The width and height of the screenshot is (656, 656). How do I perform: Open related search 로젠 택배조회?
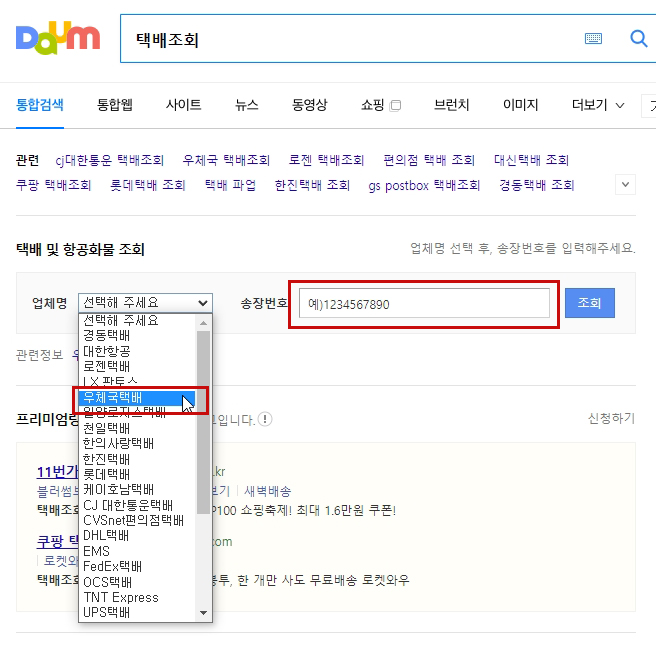326,160
